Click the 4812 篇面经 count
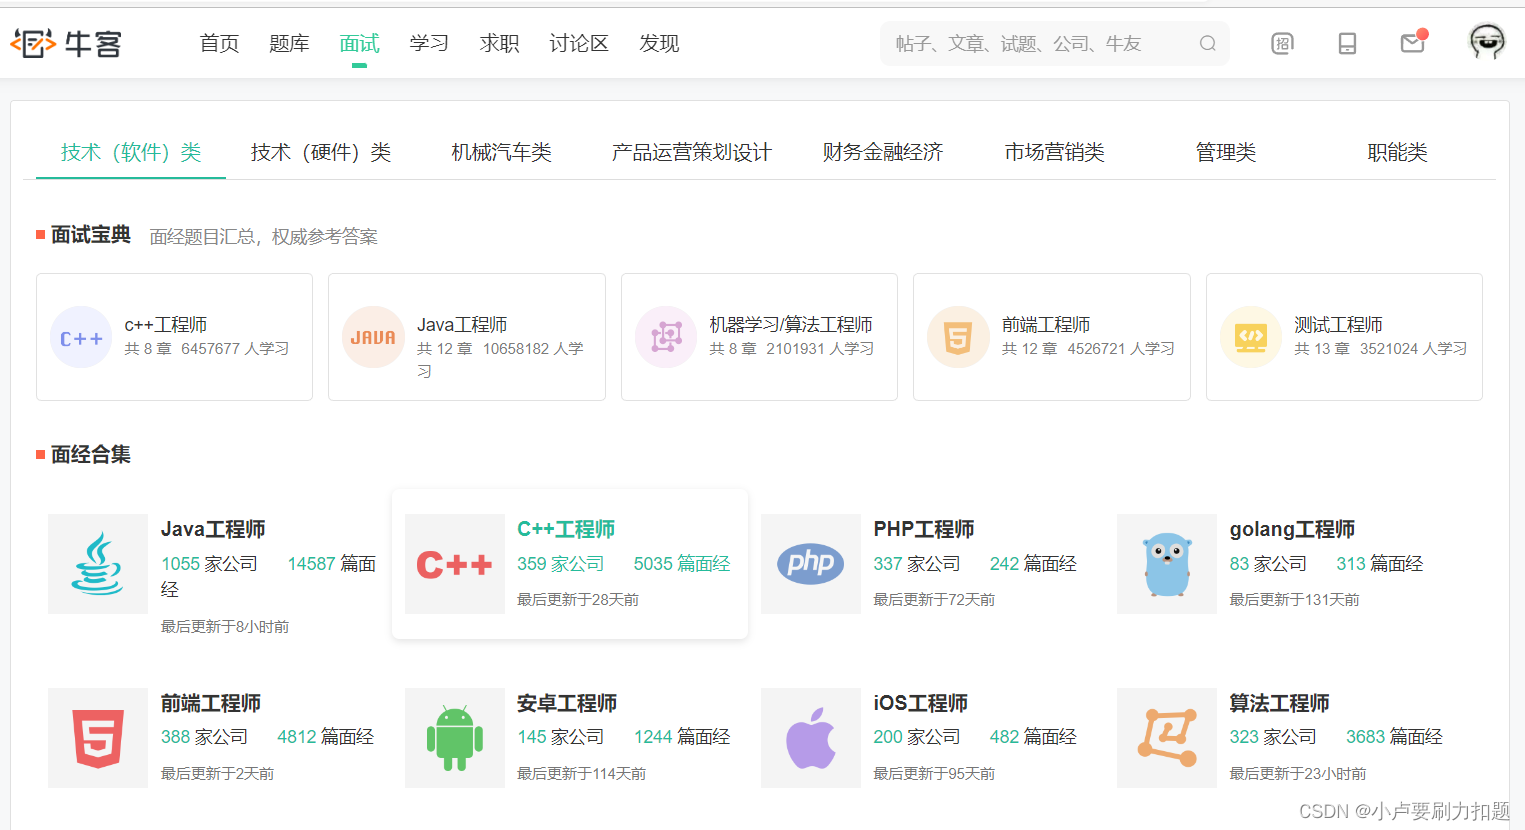1525x830 pixels. point(325,737)
